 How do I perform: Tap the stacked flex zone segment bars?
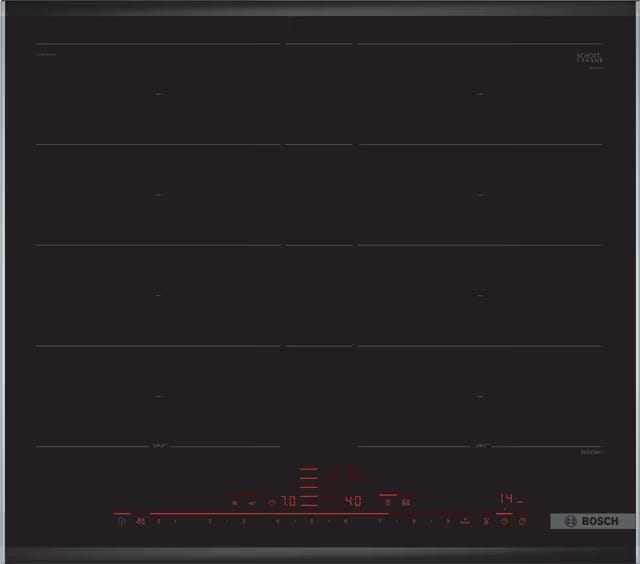309,487
